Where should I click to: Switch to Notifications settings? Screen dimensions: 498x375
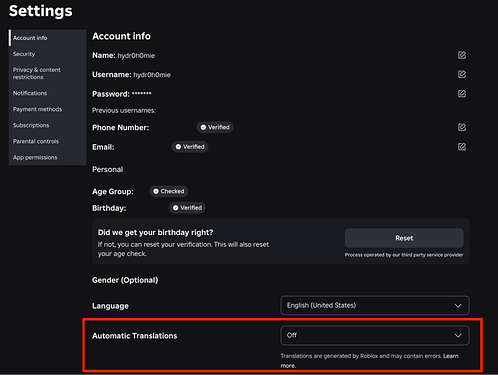(x=30, y=93)
